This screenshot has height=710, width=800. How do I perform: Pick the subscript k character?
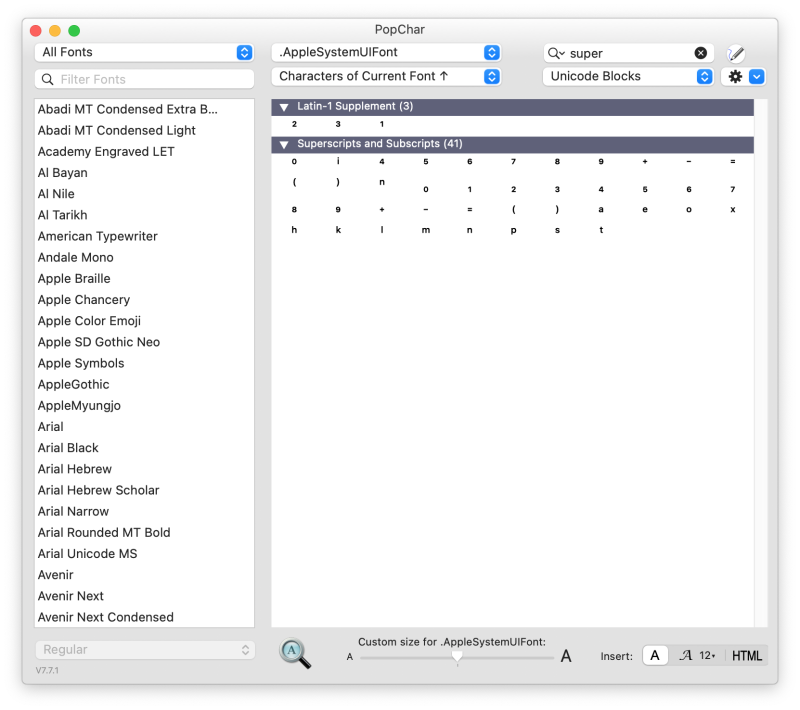point(338,230)
